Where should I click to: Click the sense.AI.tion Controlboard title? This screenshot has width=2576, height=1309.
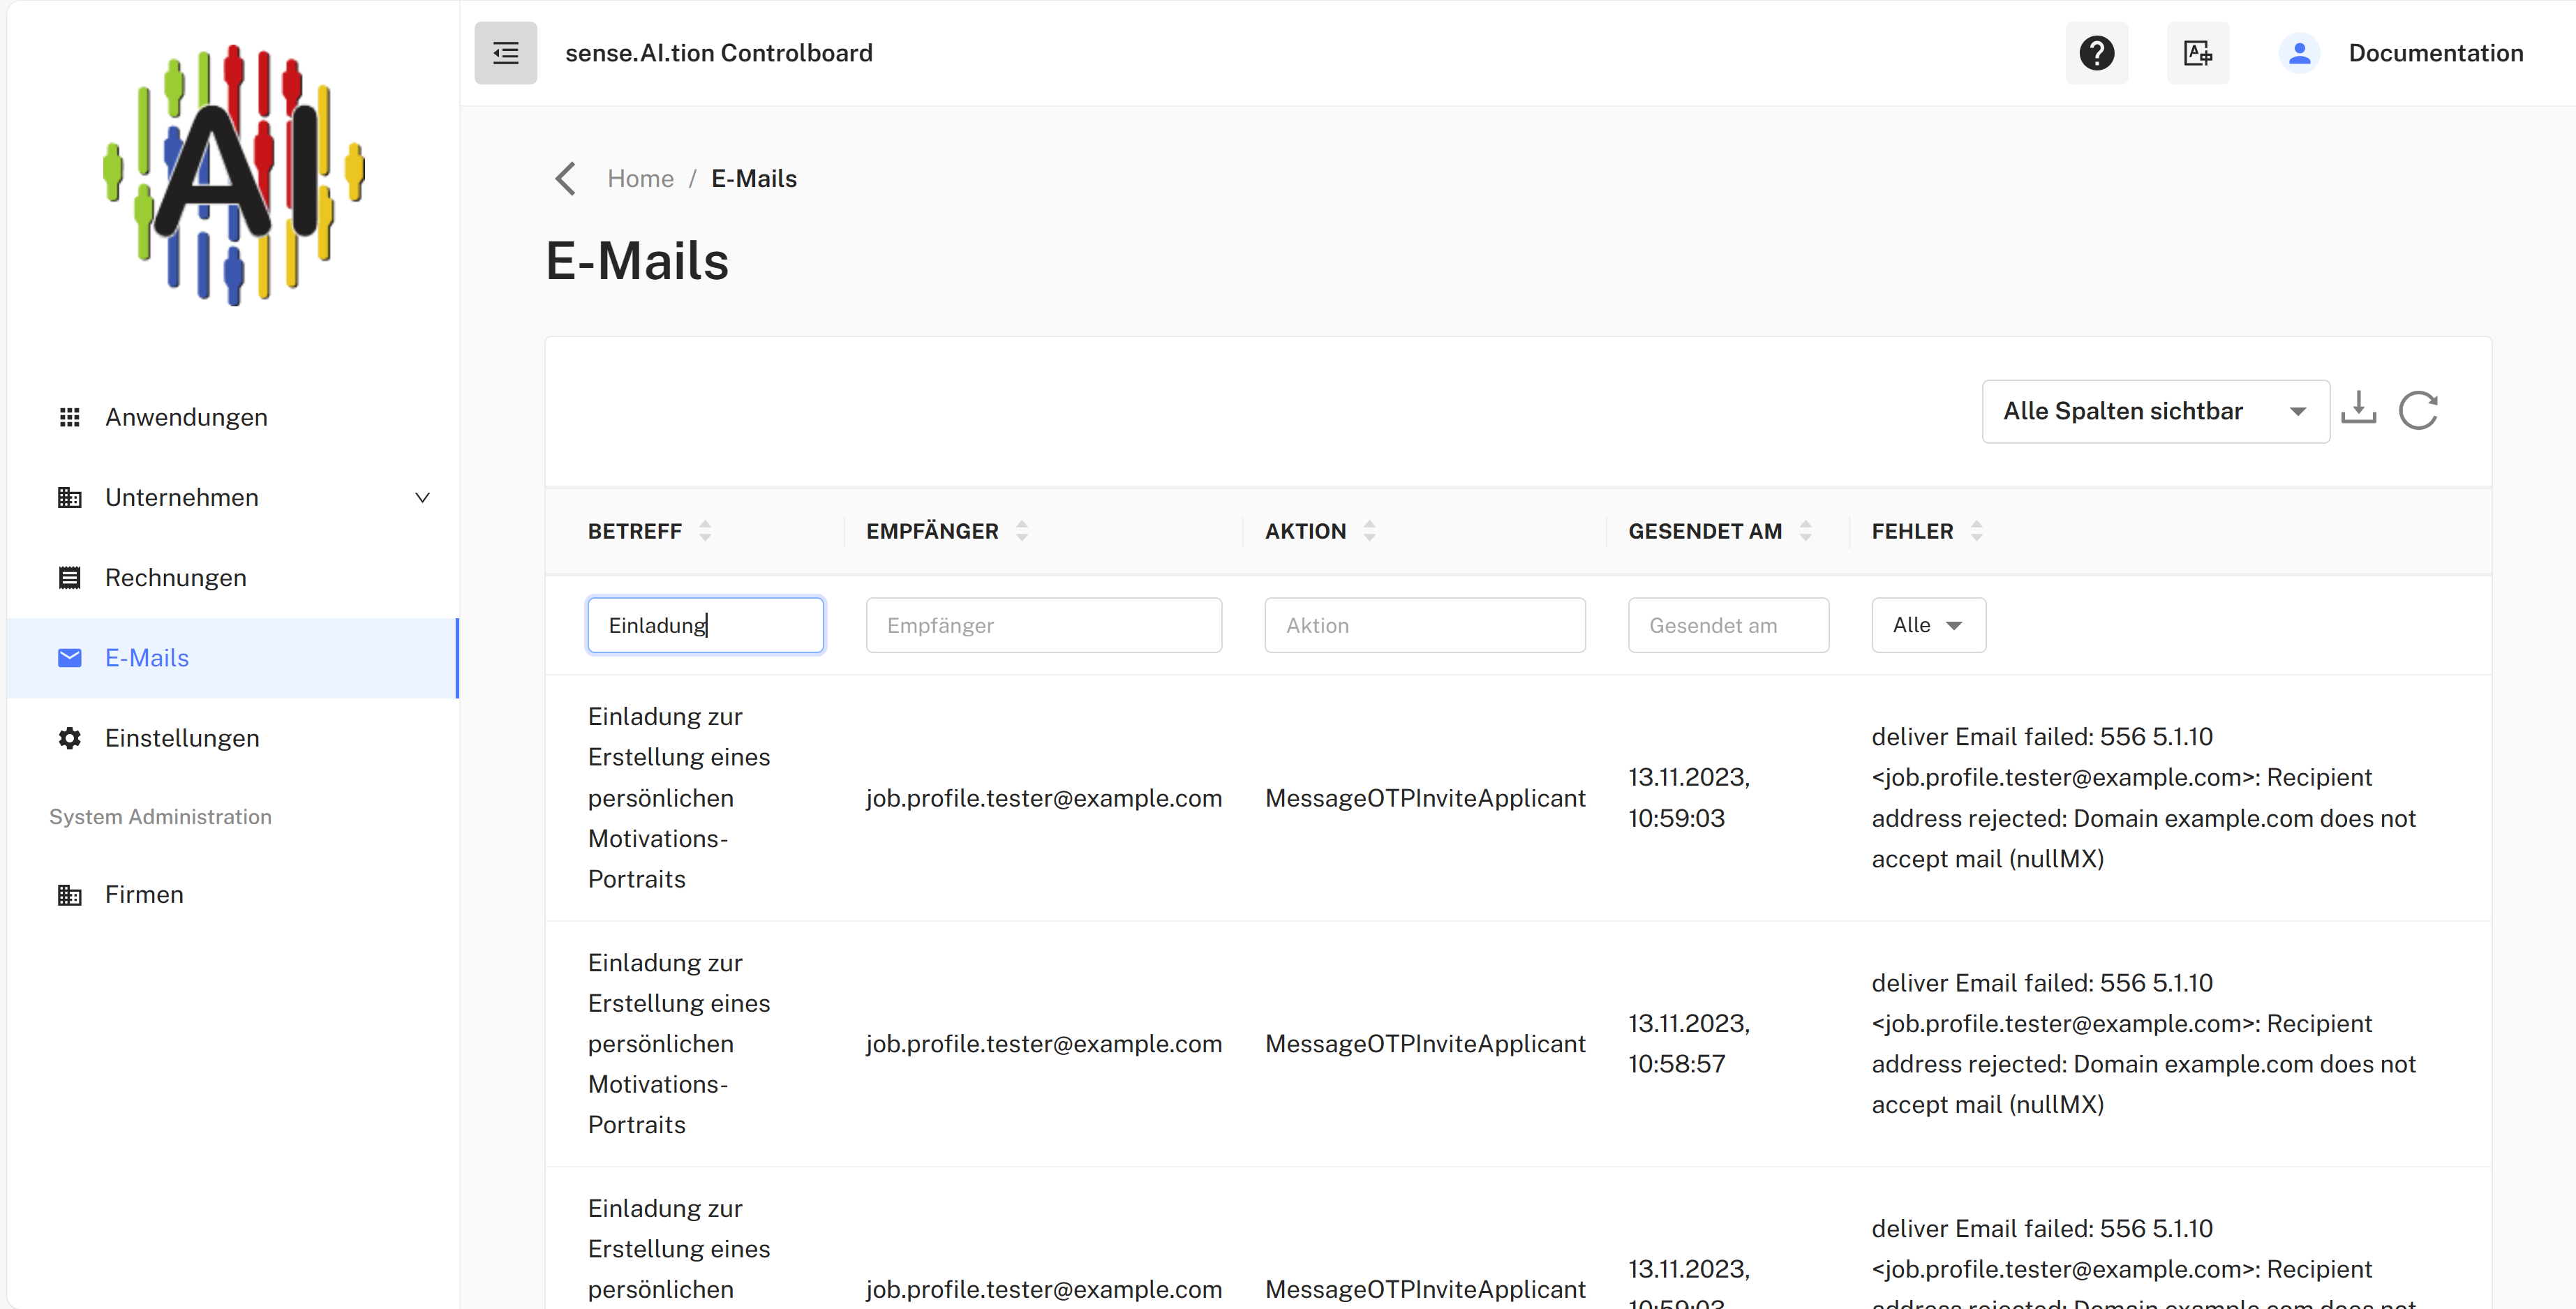pos(718,53)
